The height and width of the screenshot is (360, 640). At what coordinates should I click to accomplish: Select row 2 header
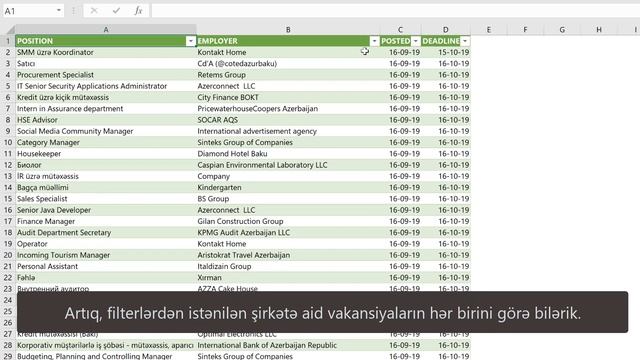pyautogui.click(x=8, y=52)
